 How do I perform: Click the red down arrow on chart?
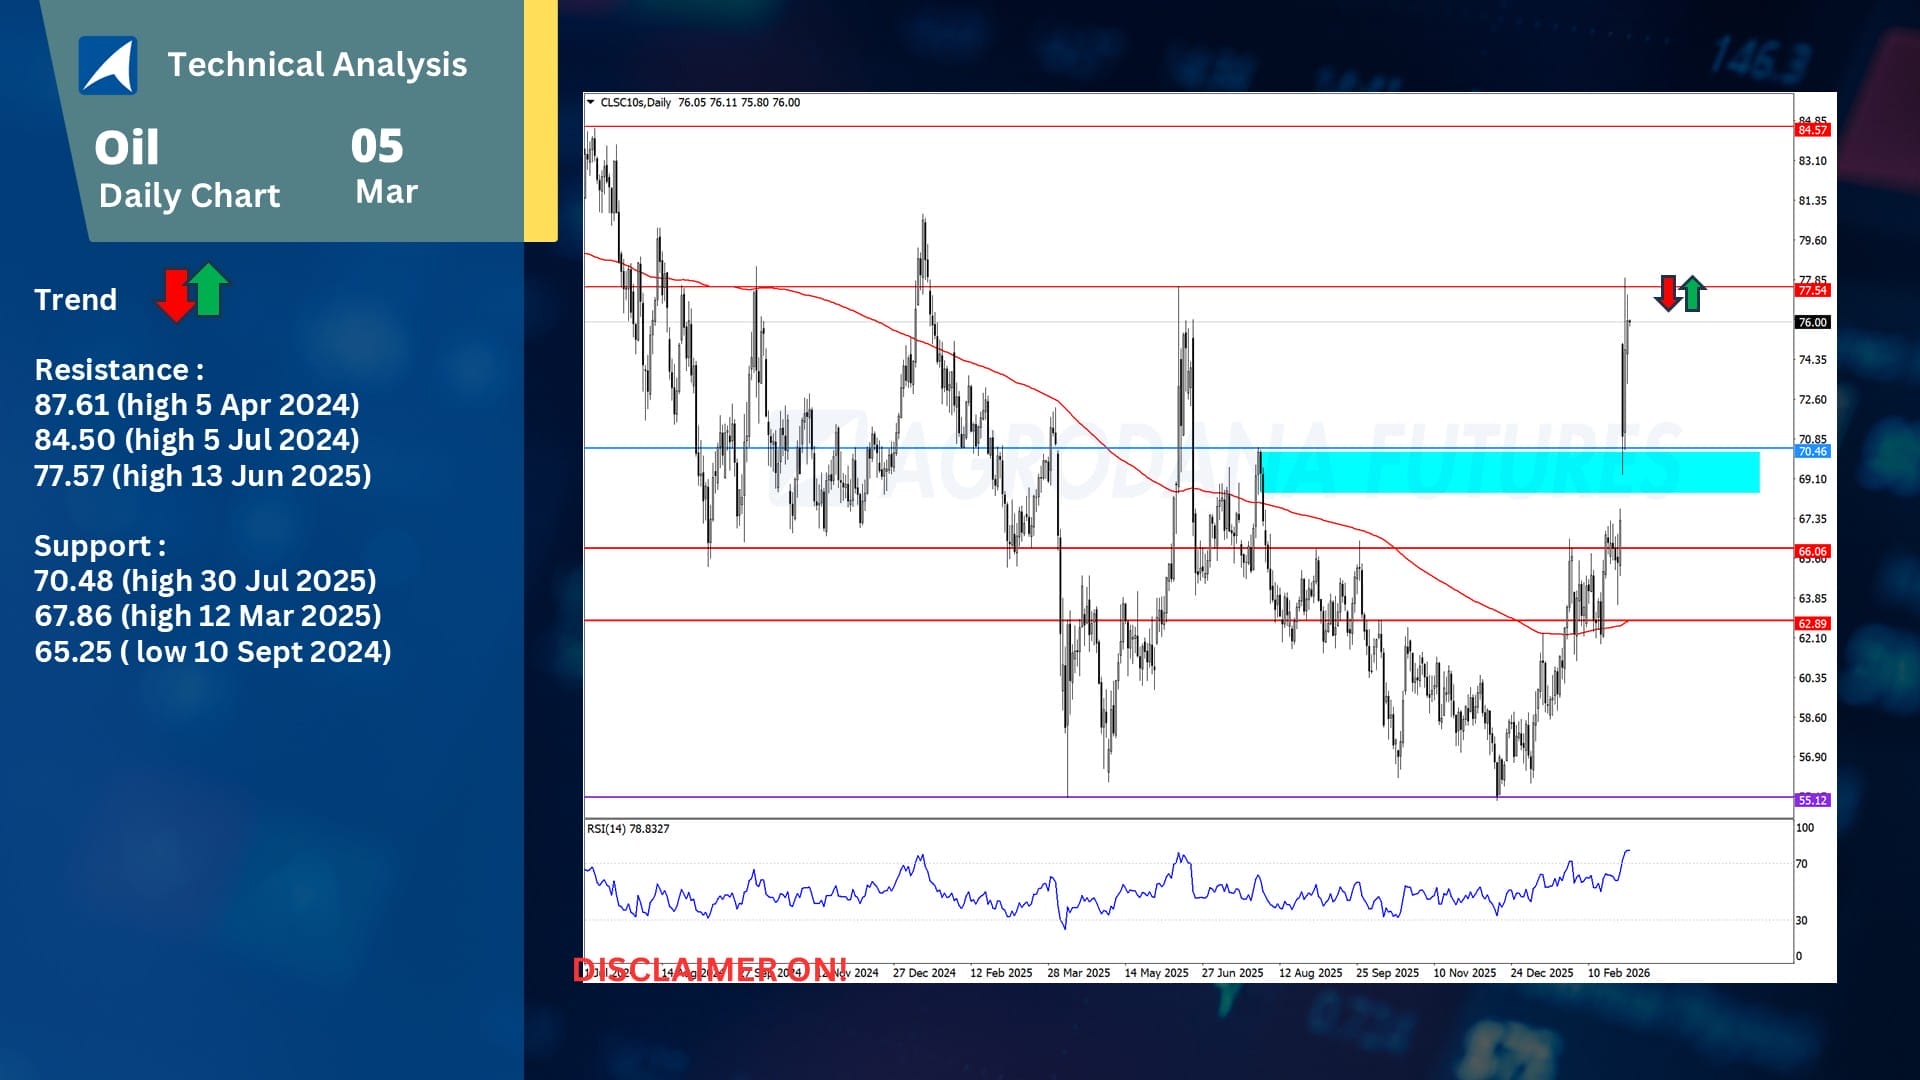[1667, 292]
